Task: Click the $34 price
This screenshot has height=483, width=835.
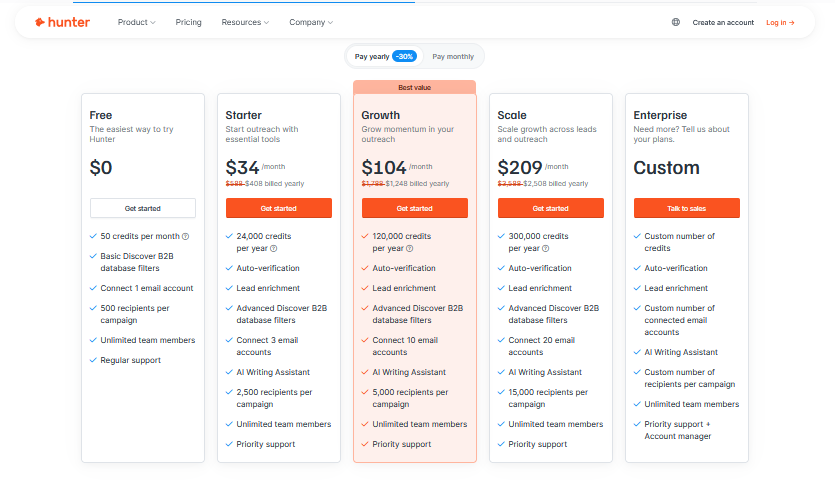Action: (x=242, y=168)
